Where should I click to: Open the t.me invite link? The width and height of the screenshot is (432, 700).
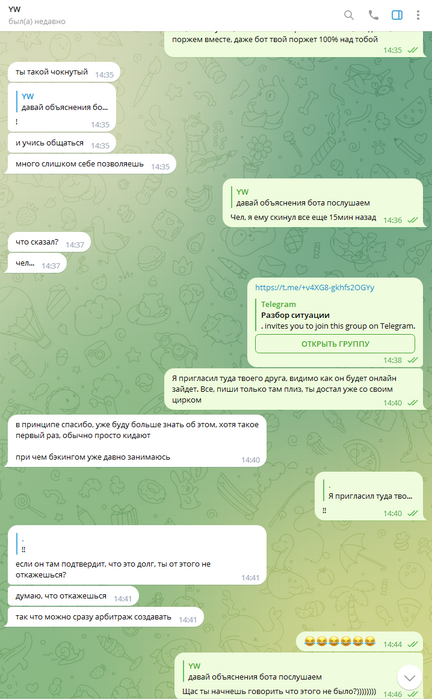(x=315, y=288)
